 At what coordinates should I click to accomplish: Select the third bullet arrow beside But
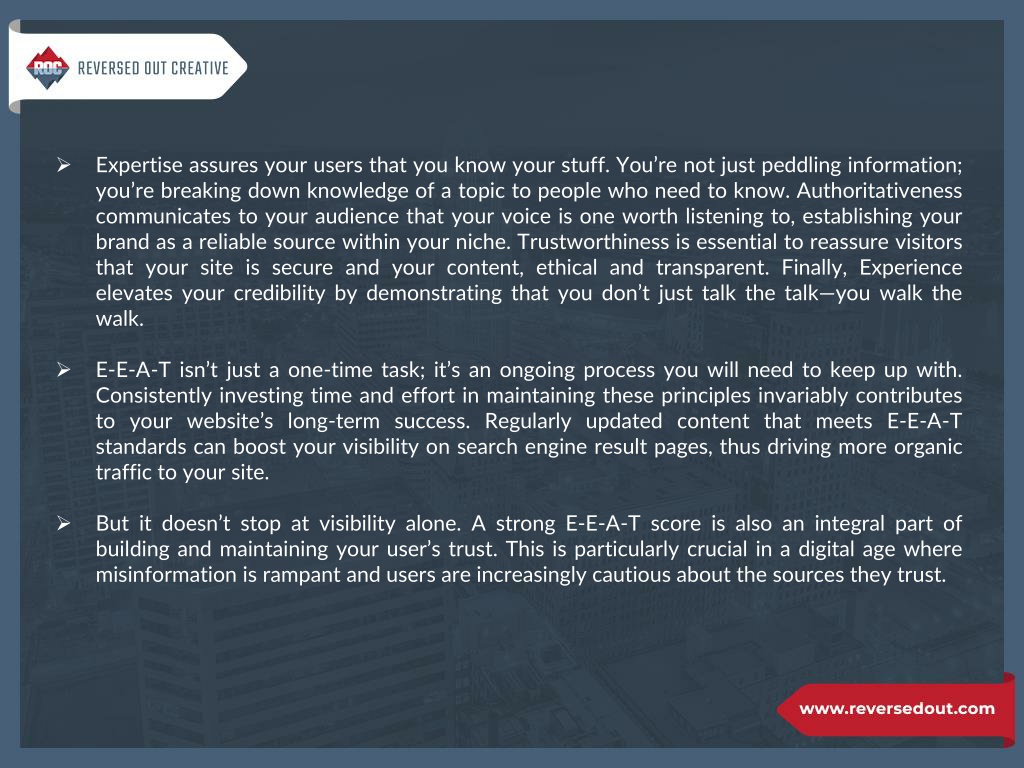63,524
